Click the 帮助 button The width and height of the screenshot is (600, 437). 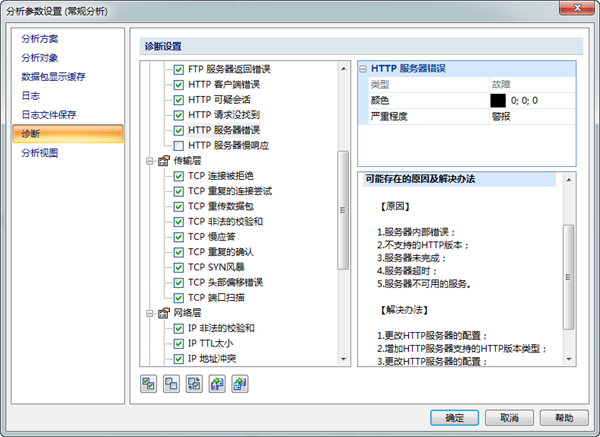pos(564,418)
